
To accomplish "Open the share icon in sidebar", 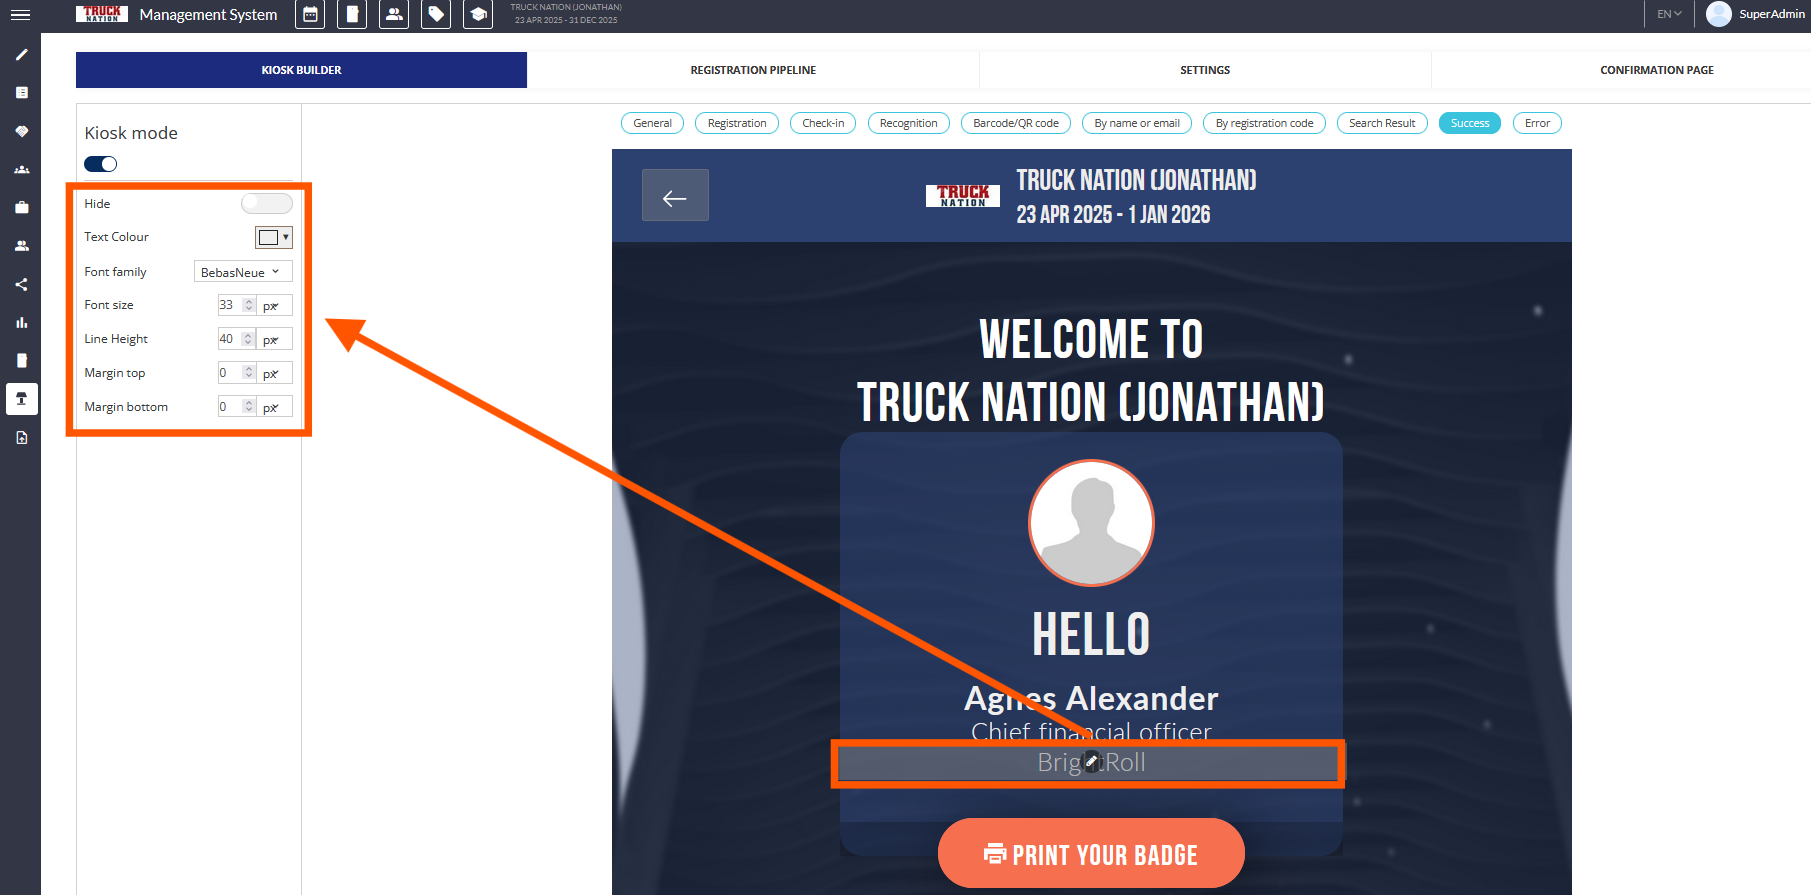I will click(21, 285).
